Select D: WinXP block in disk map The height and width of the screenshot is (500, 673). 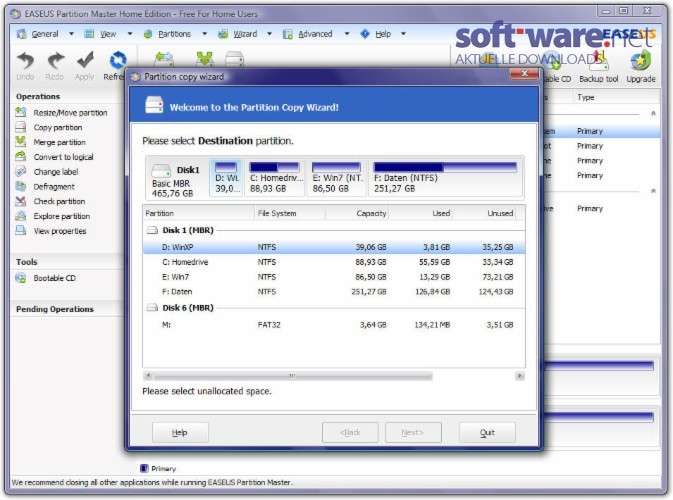click(226, 178)
